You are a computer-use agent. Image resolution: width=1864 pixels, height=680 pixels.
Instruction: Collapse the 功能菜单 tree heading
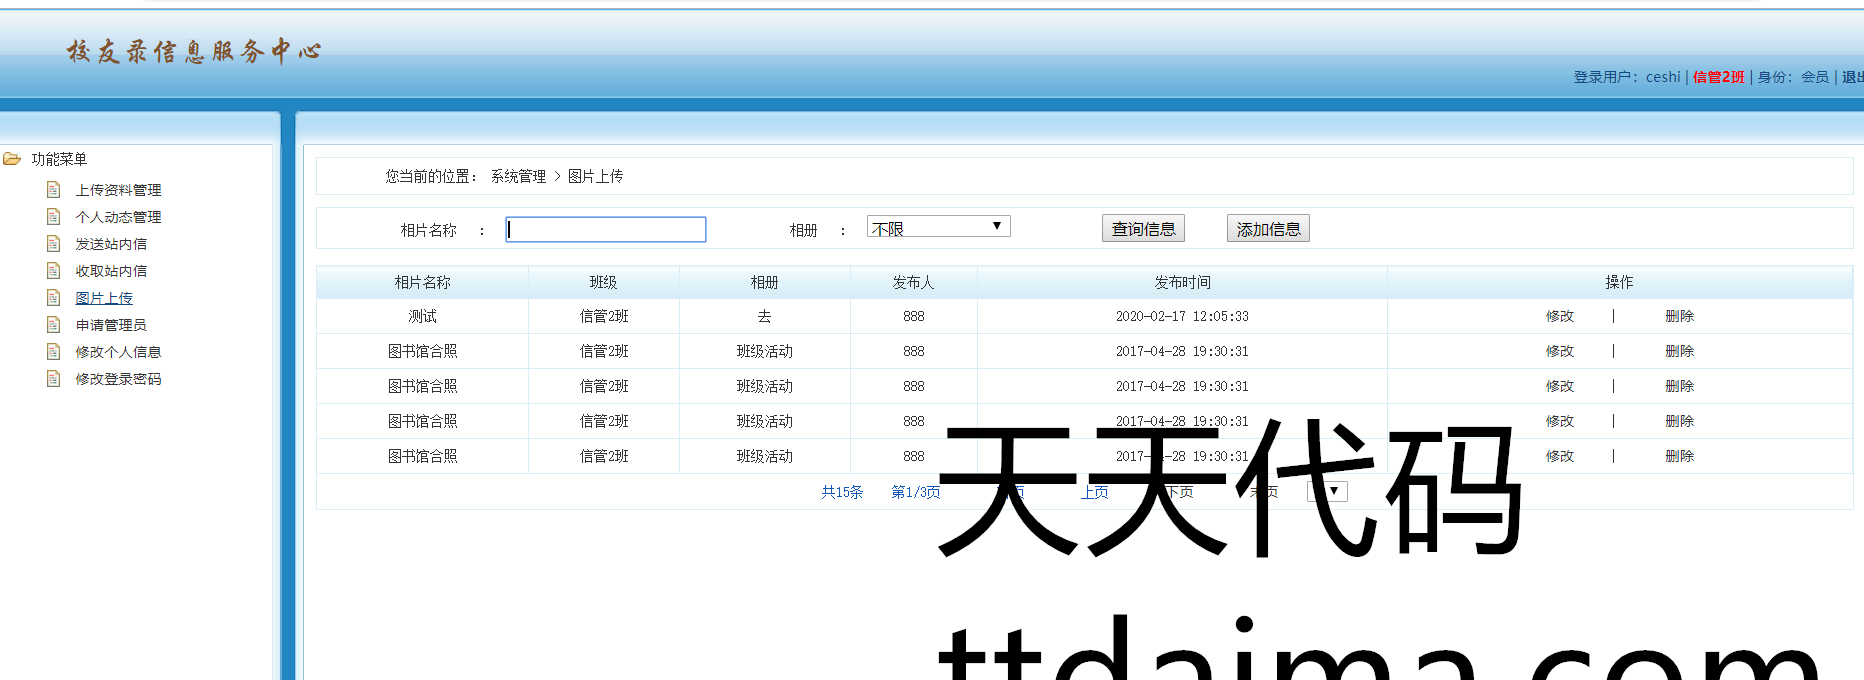[x=59, y=159]
